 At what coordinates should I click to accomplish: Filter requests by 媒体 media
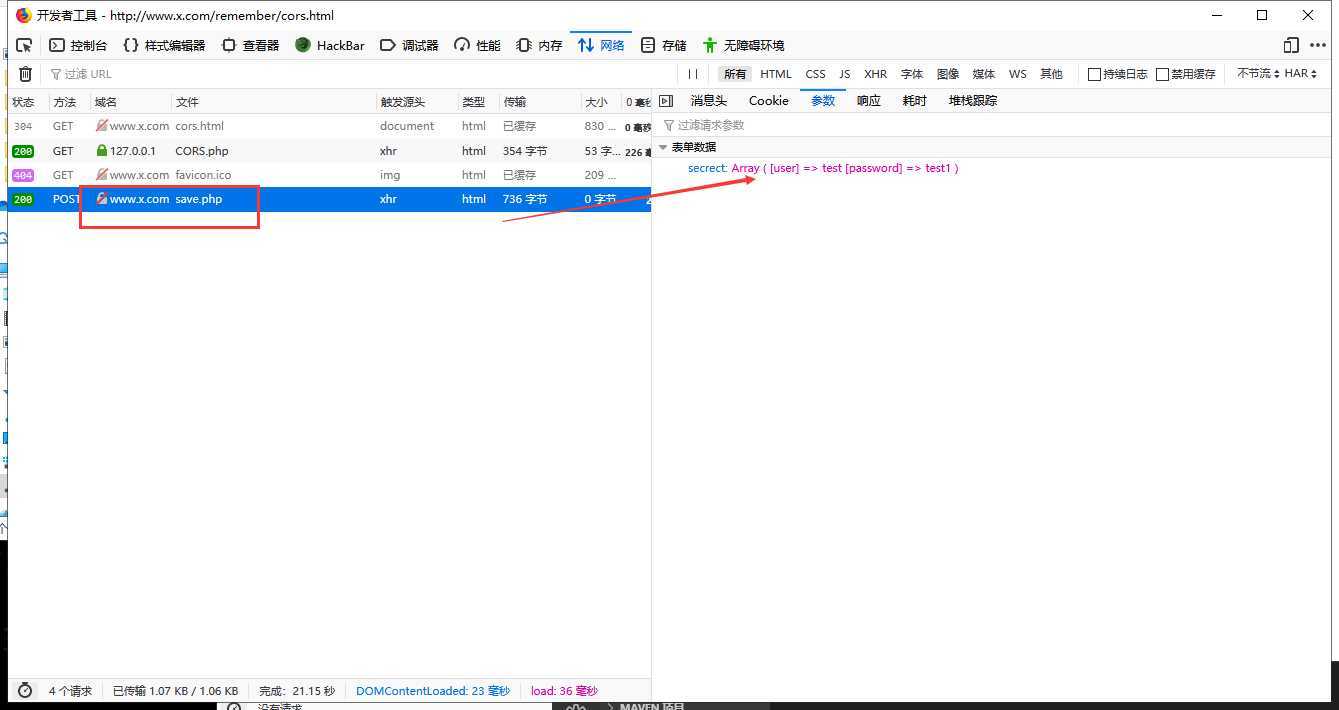coord(984,74)
